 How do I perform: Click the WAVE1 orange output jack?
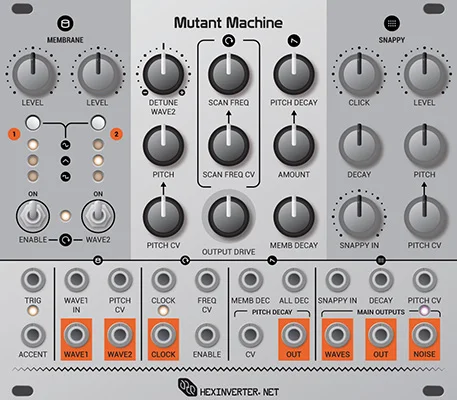(76, 335)
